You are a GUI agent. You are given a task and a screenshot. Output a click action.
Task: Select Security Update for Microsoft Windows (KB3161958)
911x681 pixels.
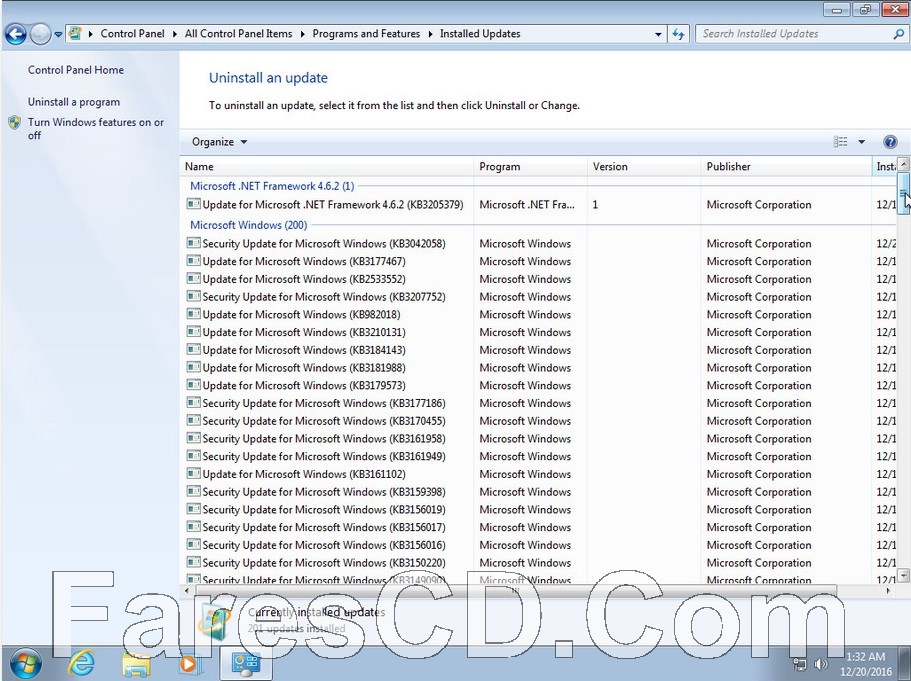point(324,439)
